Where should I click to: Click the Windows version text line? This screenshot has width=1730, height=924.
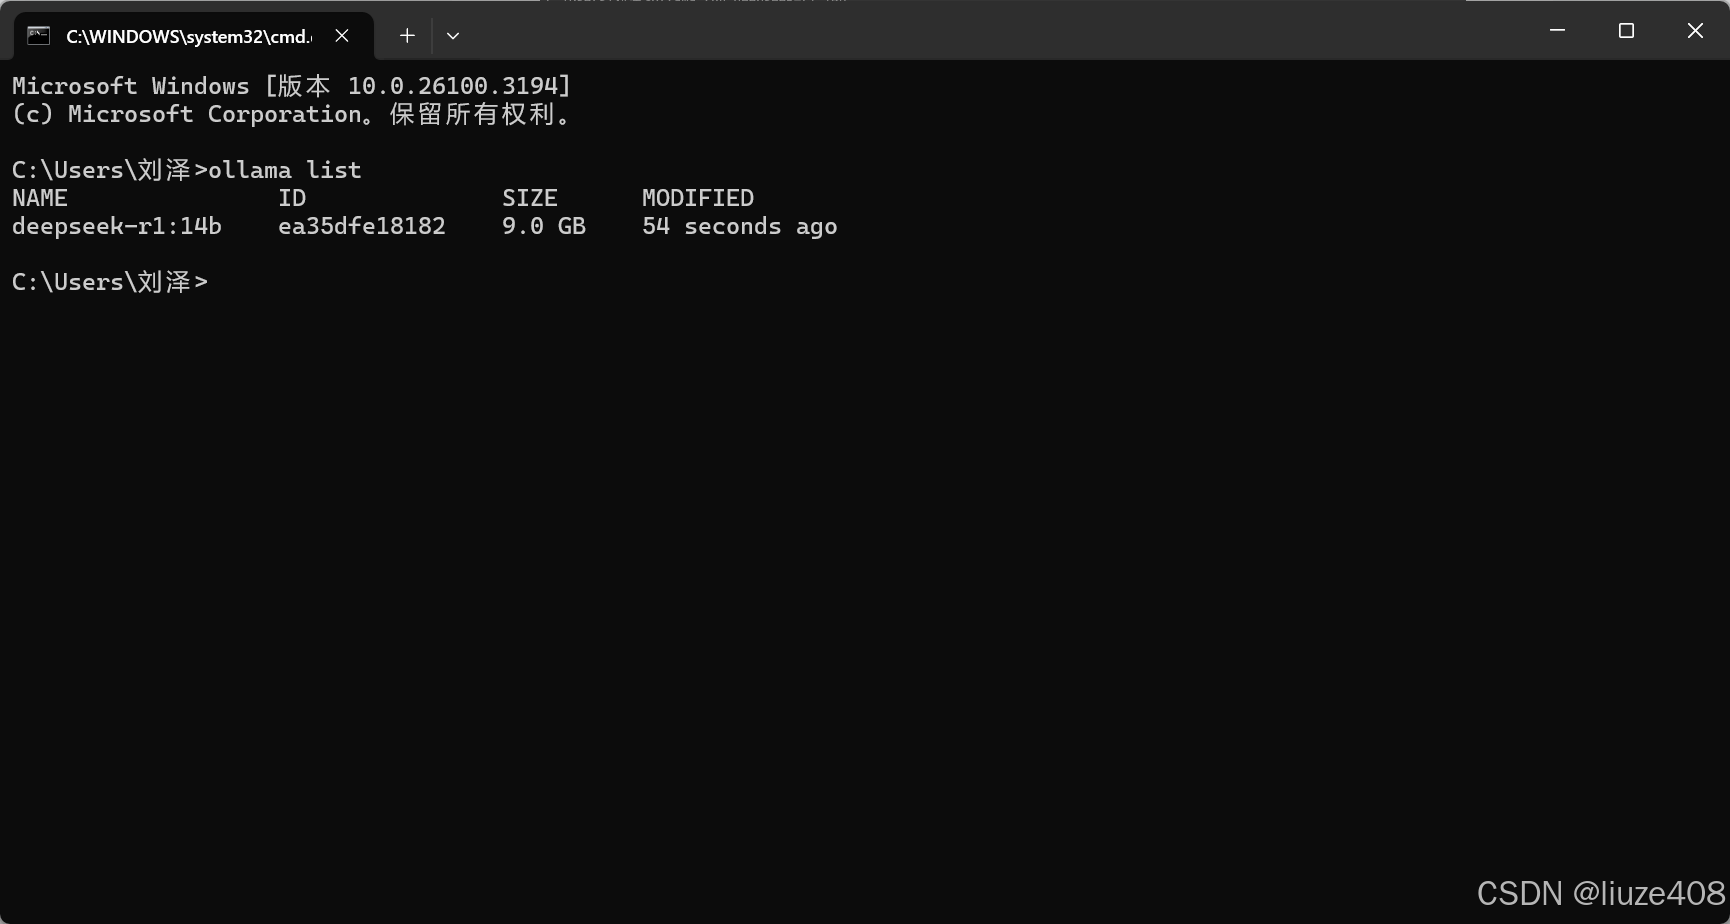pos(290,86)
